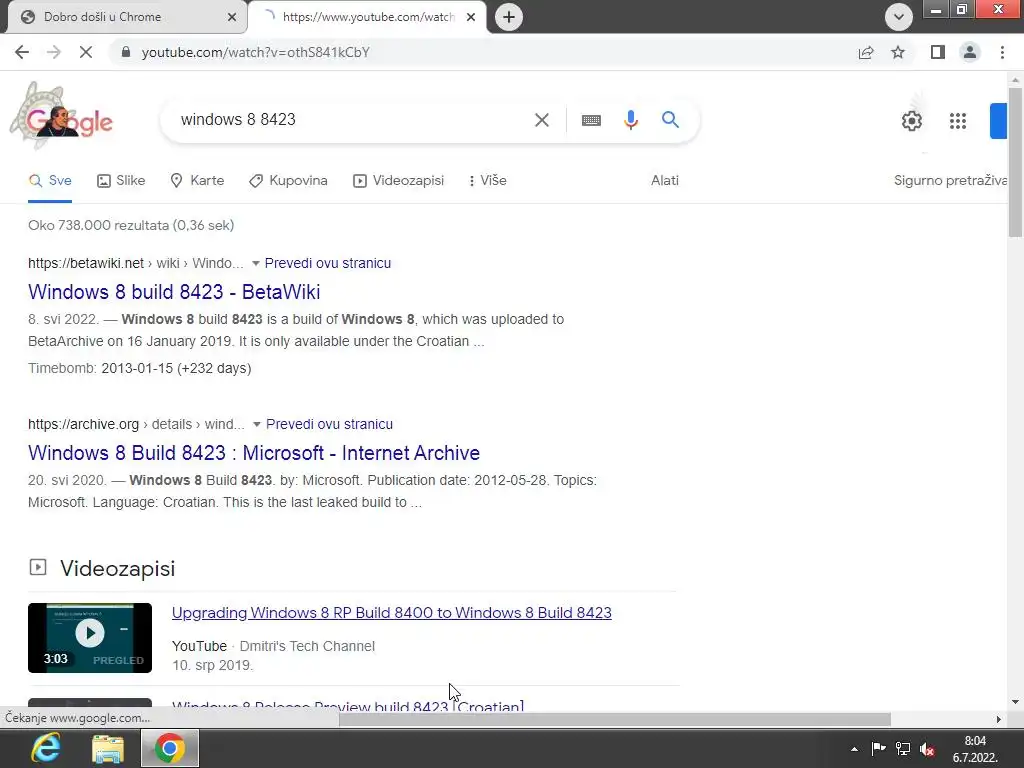Click the blue sign-in button

(x=999, y=121)
